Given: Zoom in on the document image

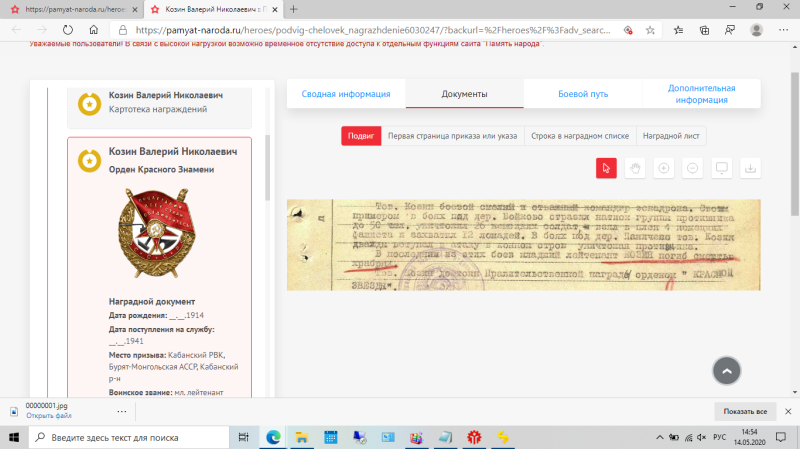Looking at the screenshot, I should 664,168.
